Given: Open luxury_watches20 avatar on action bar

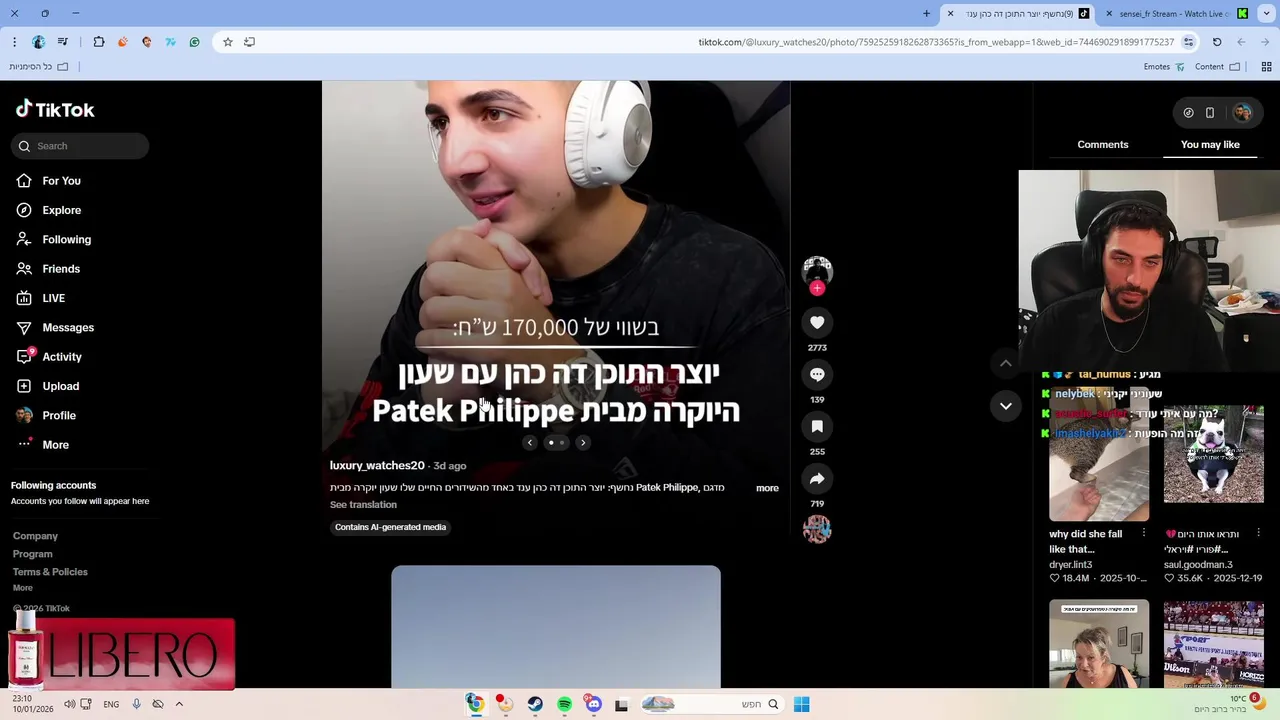Looking at the screenshot, I should [x=817, y=269].
